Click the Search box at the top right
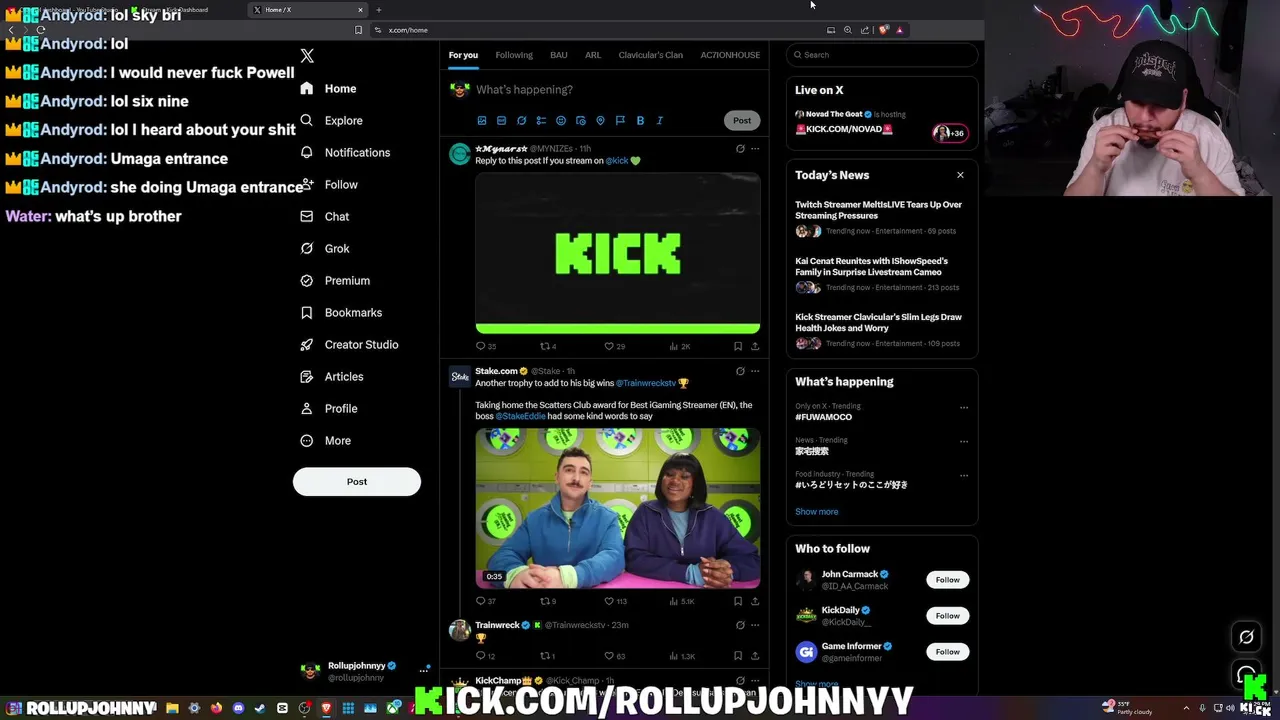 click(882, 55)
